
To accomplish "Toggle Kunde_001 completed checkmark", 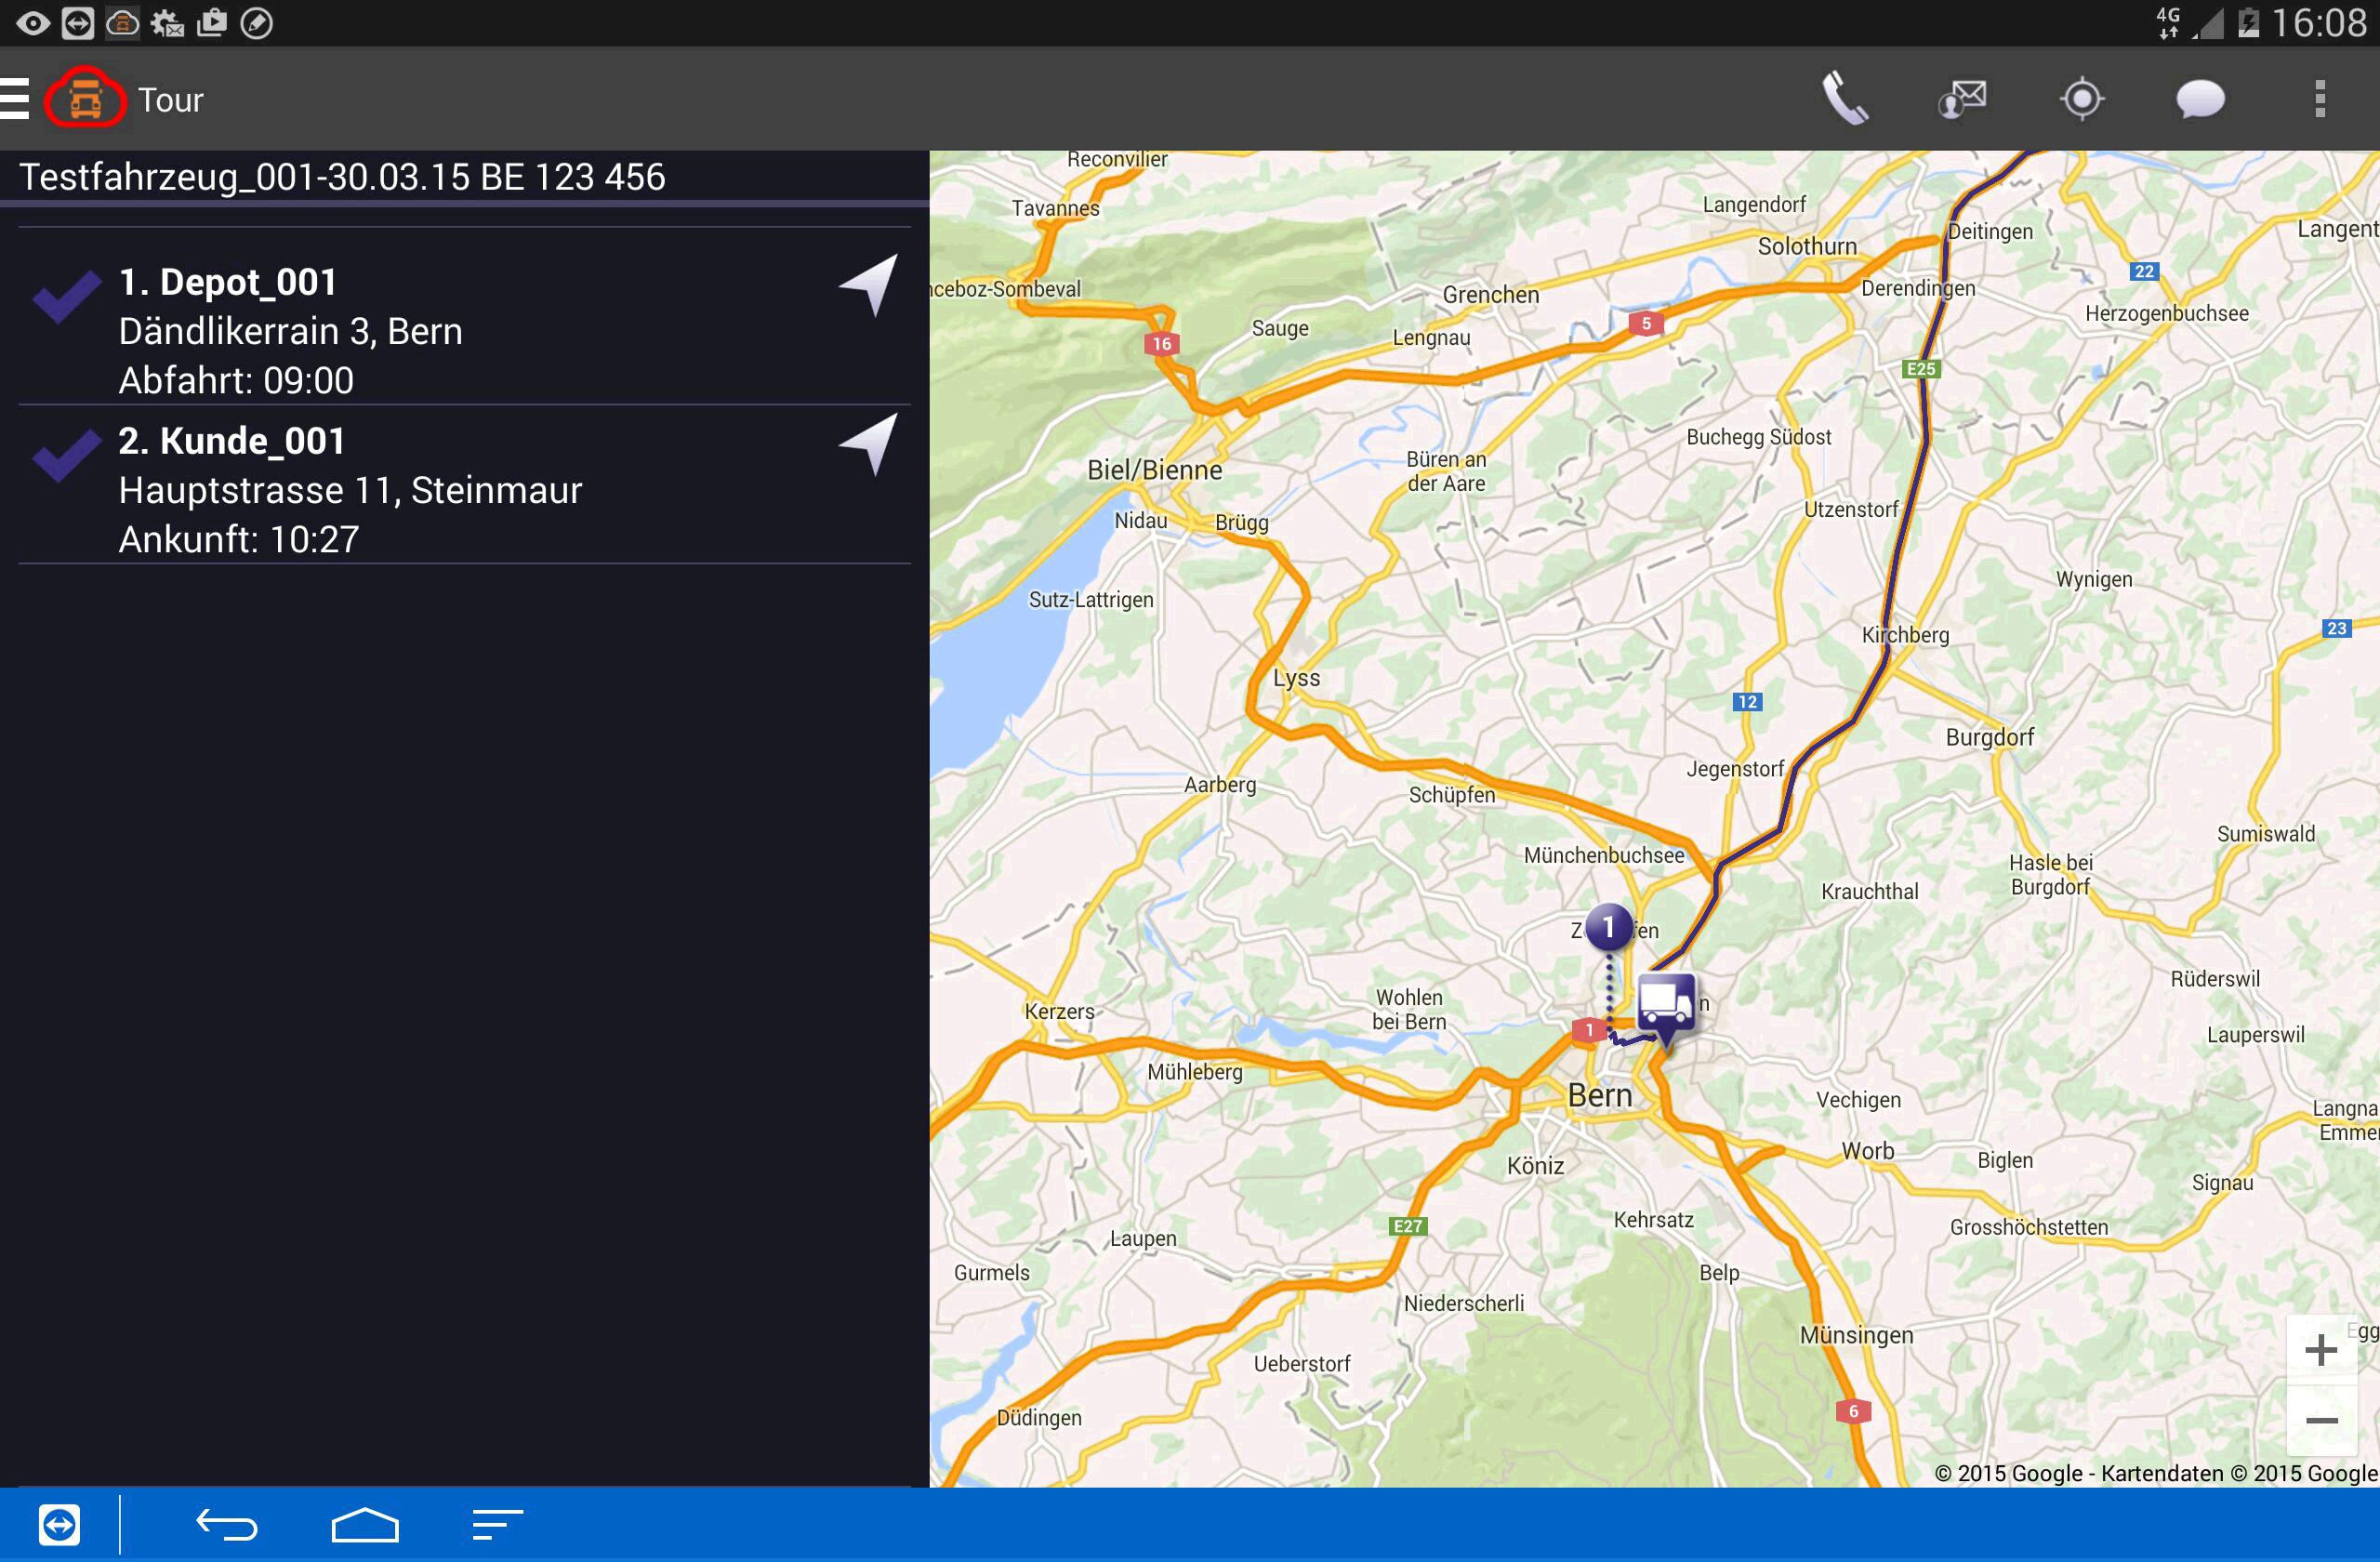I will [x=66, y=455].
